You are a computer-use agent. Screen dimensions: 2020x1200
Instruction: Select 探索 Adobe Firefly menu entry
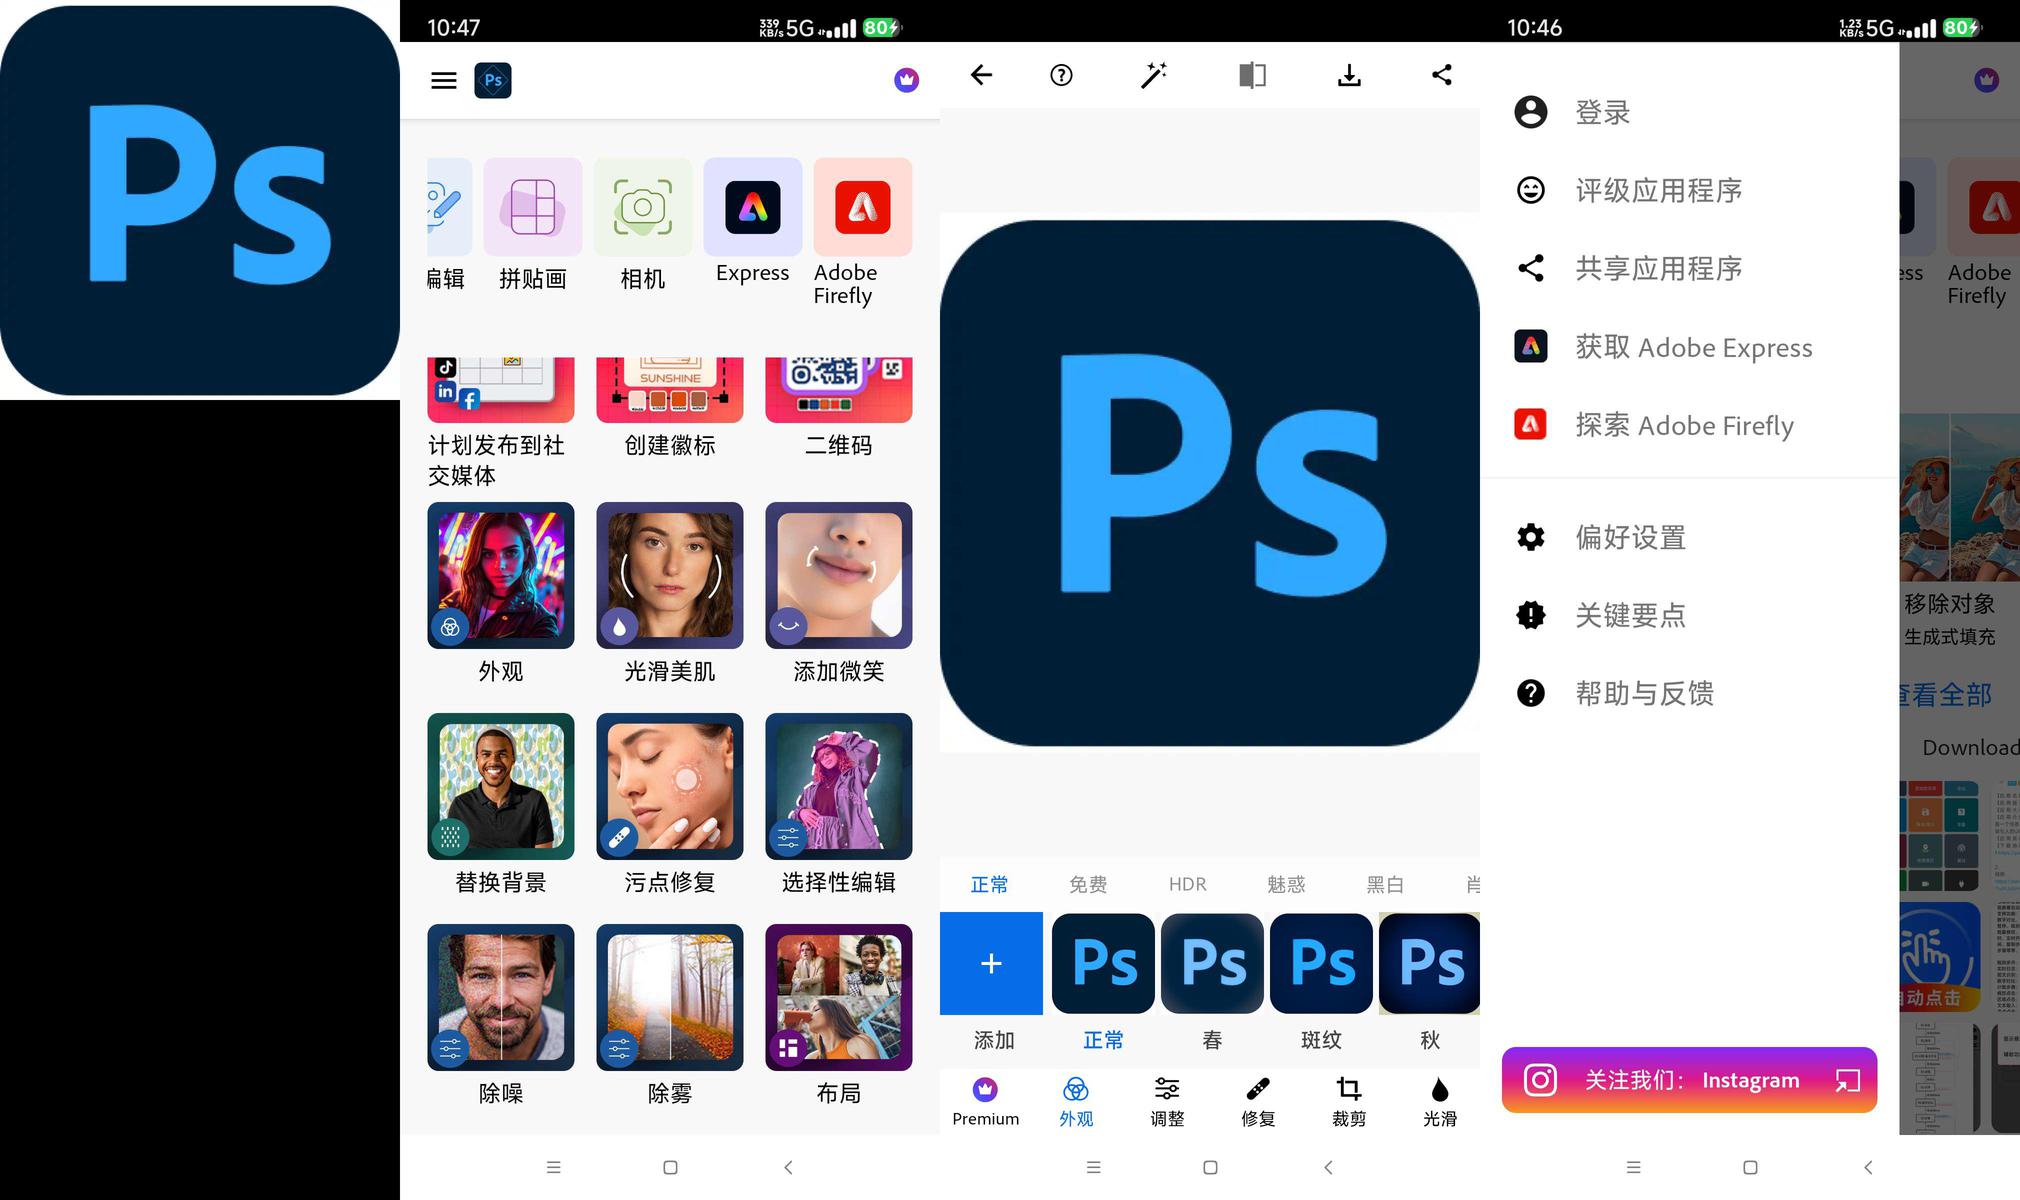click(x=1690, y=425)
